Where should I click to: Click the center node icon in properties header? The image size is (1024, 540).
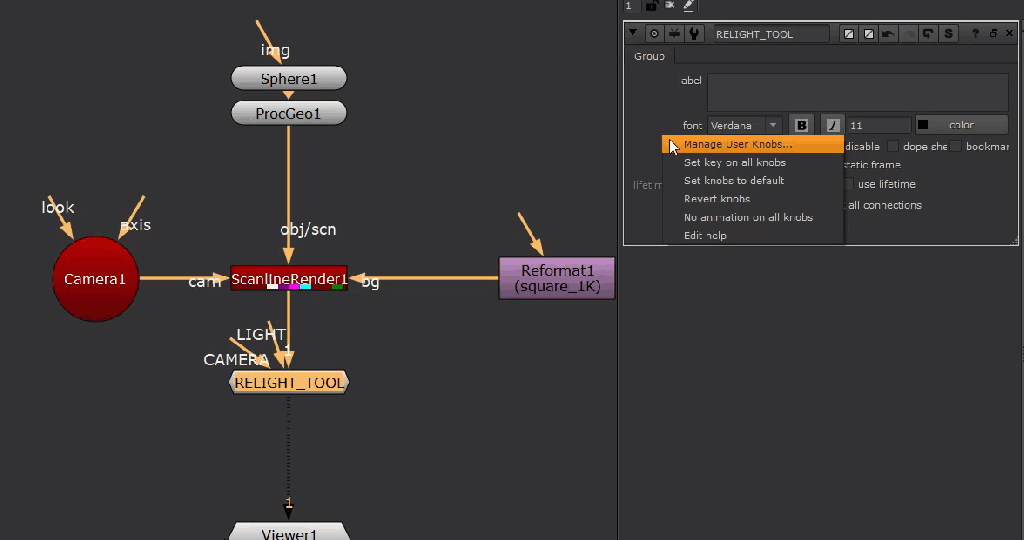[x=674, y=34]
